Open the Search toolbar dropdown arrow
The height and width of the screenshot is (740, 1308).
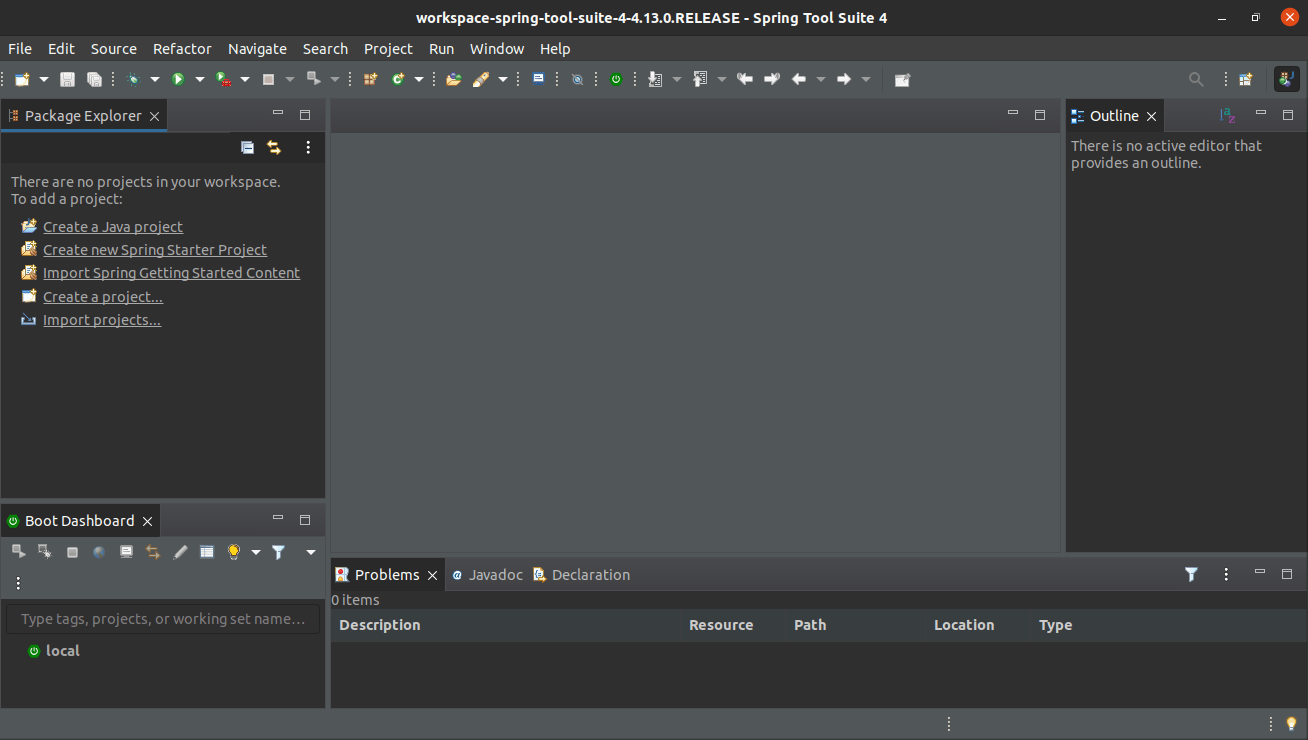coord(503,80)
